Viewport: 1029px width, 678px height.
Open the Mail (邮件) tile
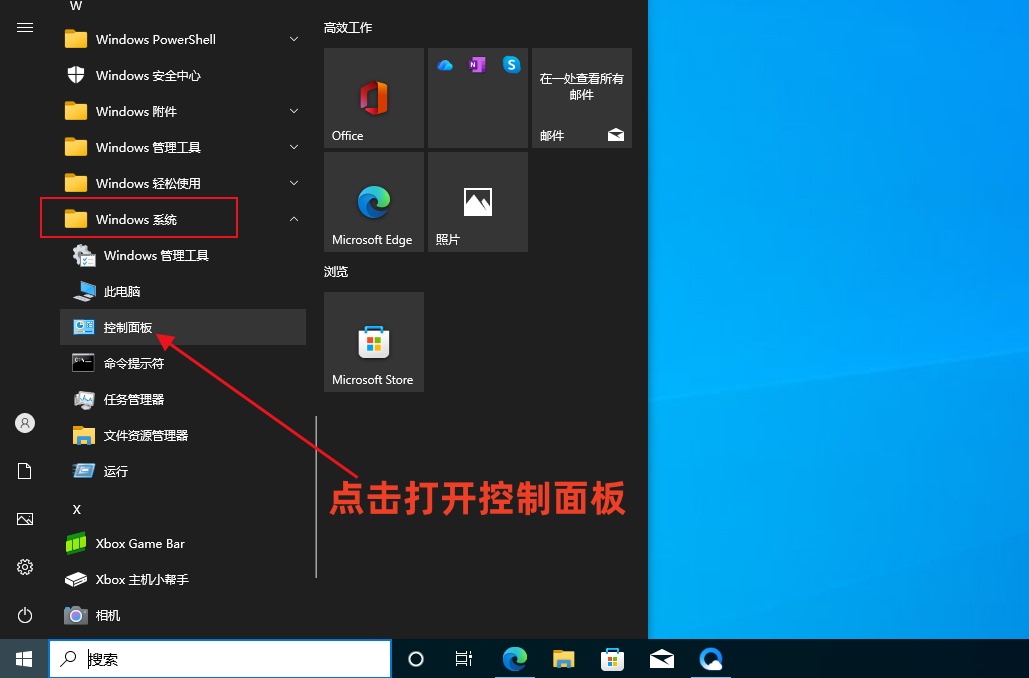click(x=582, y=98)
